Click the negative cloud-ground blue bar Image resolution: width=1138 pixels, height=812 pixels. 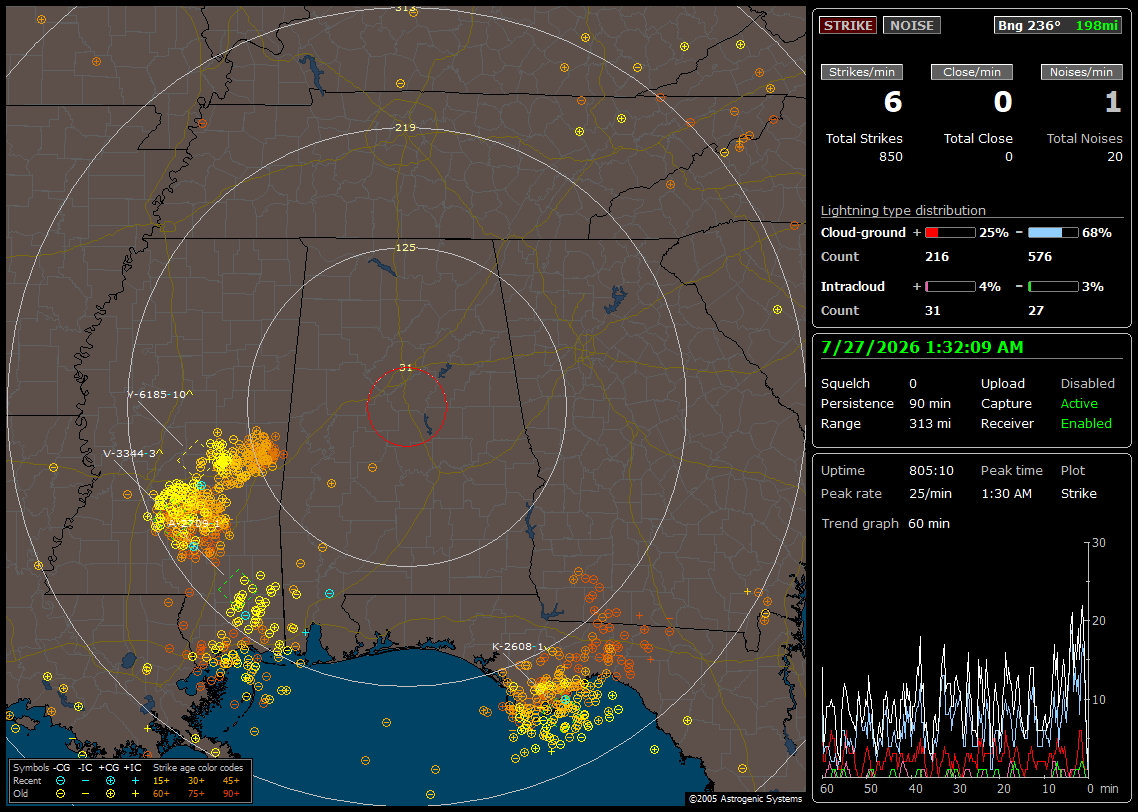click(1053, 233)
